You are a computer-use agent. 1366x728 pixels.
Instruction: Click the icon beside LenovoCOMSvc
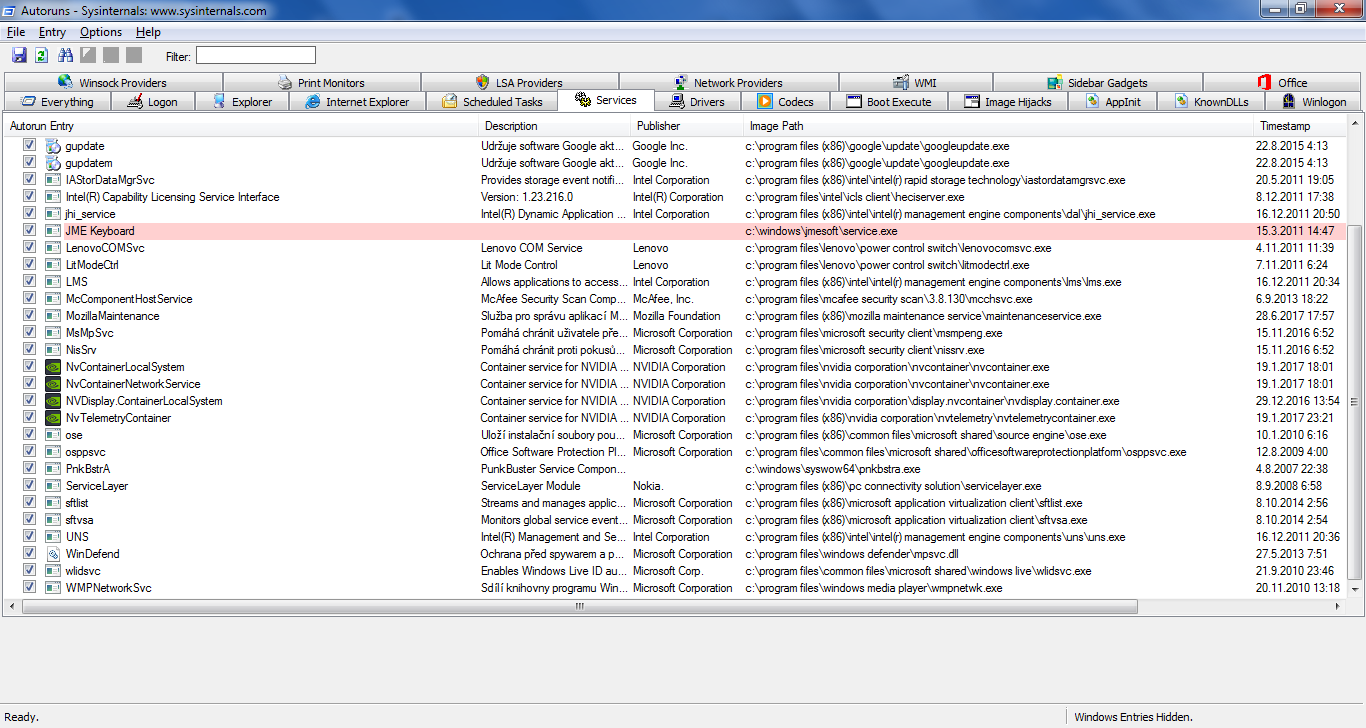click(x=53, y=248)
